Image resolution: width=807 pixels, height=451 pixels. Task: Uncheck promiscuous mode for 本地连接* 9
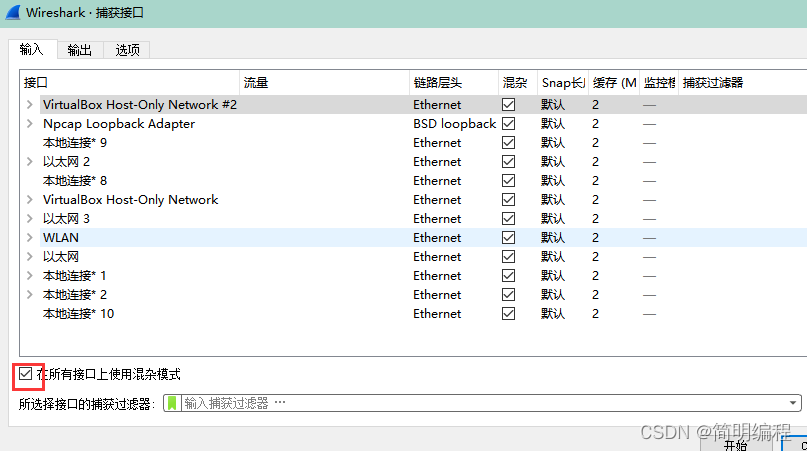tap(508, 143)
